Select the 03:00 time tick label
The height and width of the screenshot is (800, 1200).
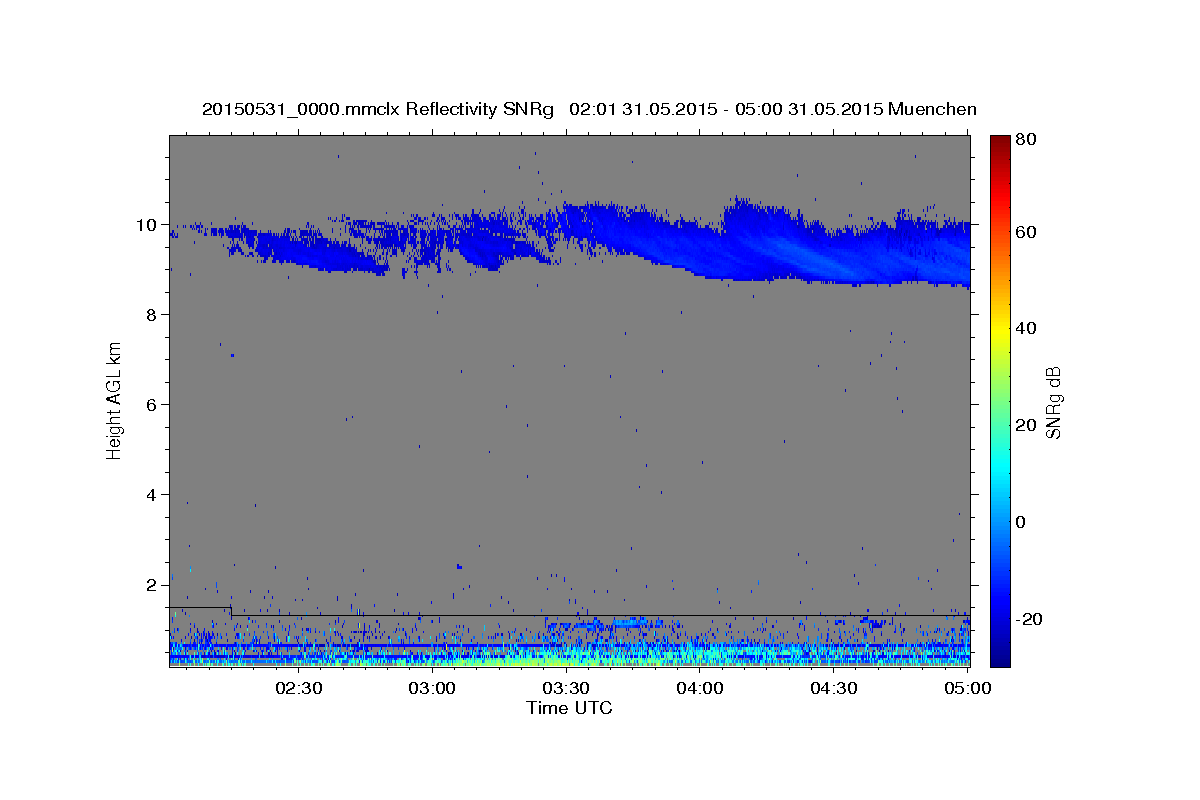pyautogui.click(x=432, y=688)
